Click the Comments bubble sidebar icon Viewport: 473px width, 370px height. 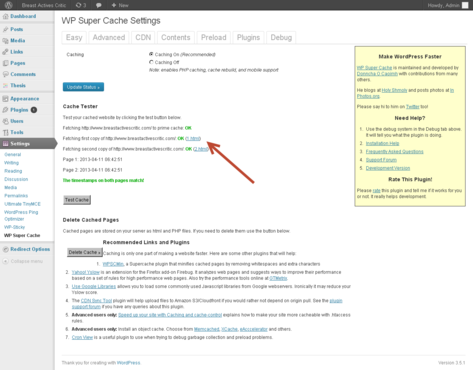pyautogui.click(x=5, y=74)
